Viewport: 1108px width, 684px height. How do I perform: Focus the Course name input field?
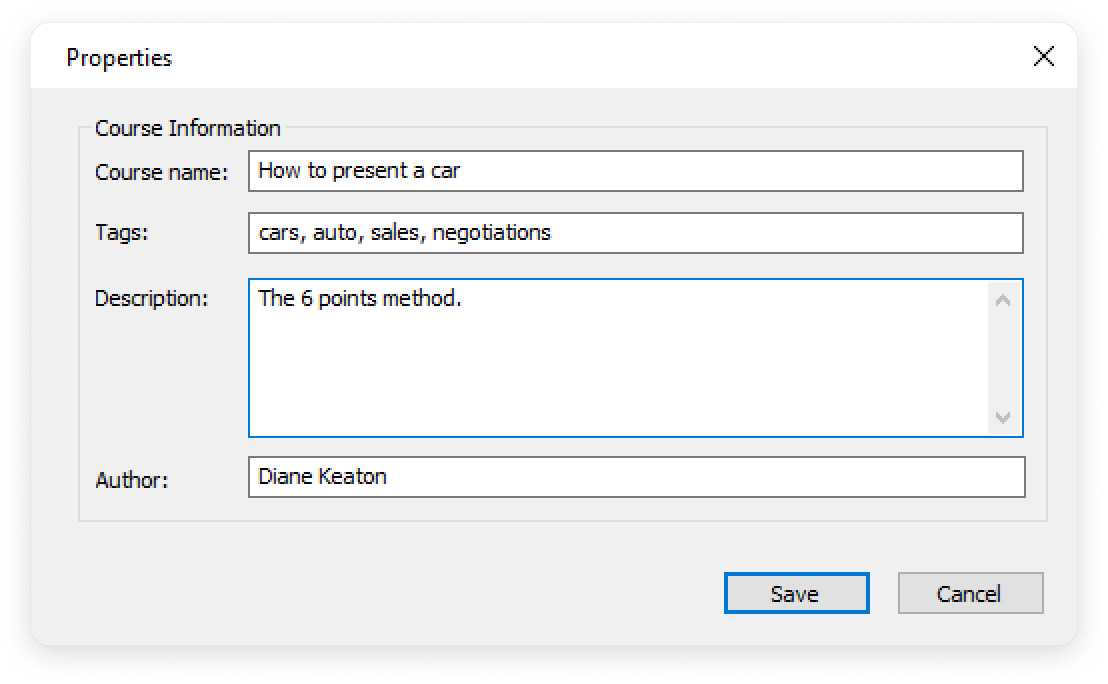tap(635, 171)
